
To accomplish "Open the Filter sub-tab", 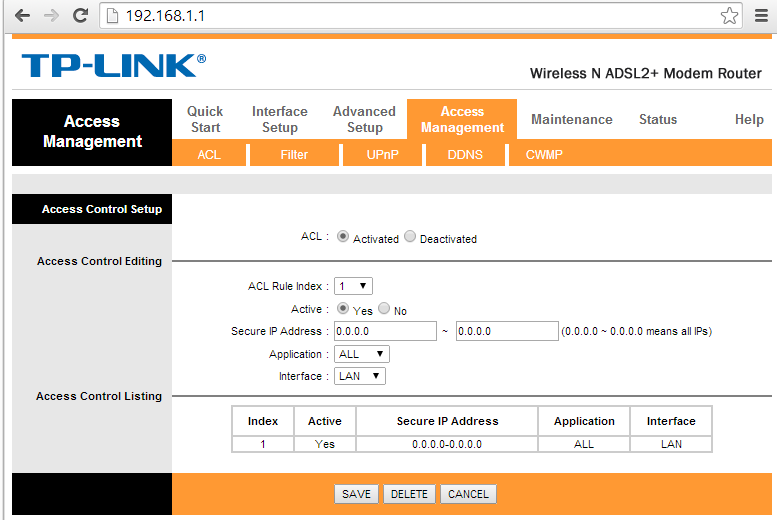I will (294, 155).
